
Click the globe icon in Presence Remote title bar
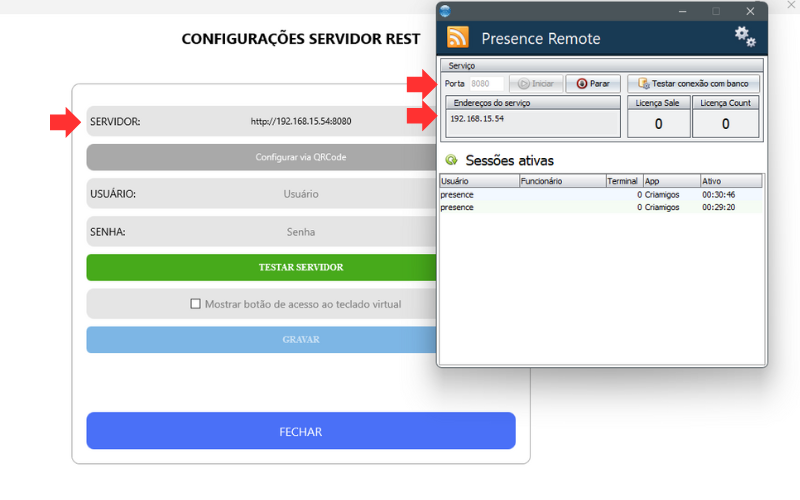pos(445,11)
